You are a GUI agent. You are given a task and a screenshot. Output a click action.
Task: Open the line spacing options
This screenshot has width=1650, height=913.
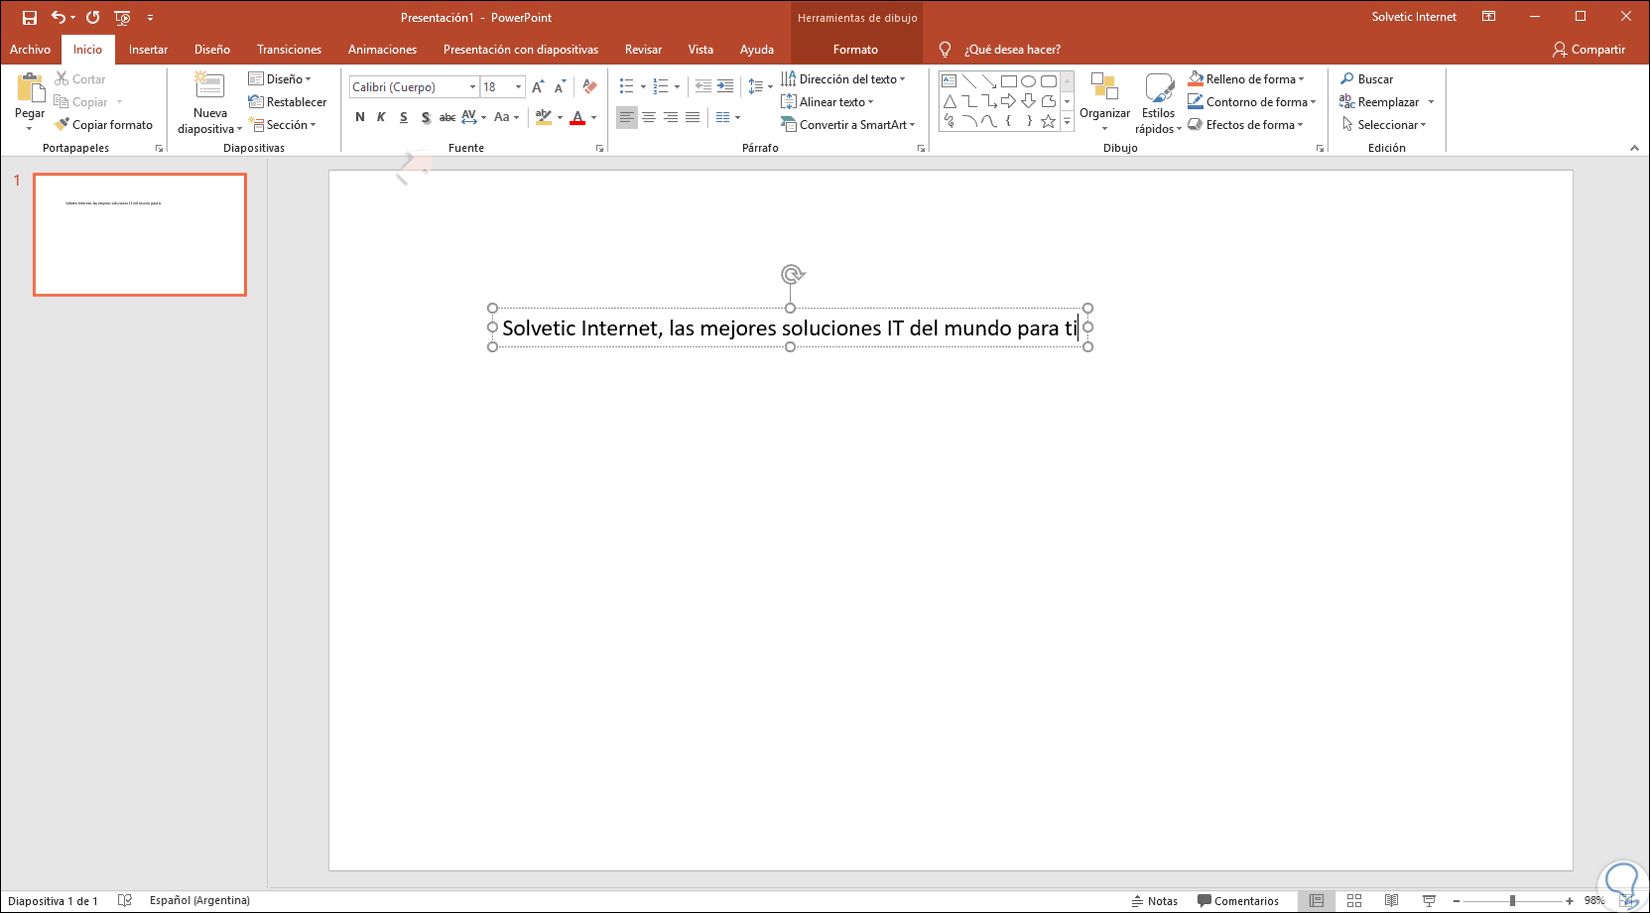[760, 87]
